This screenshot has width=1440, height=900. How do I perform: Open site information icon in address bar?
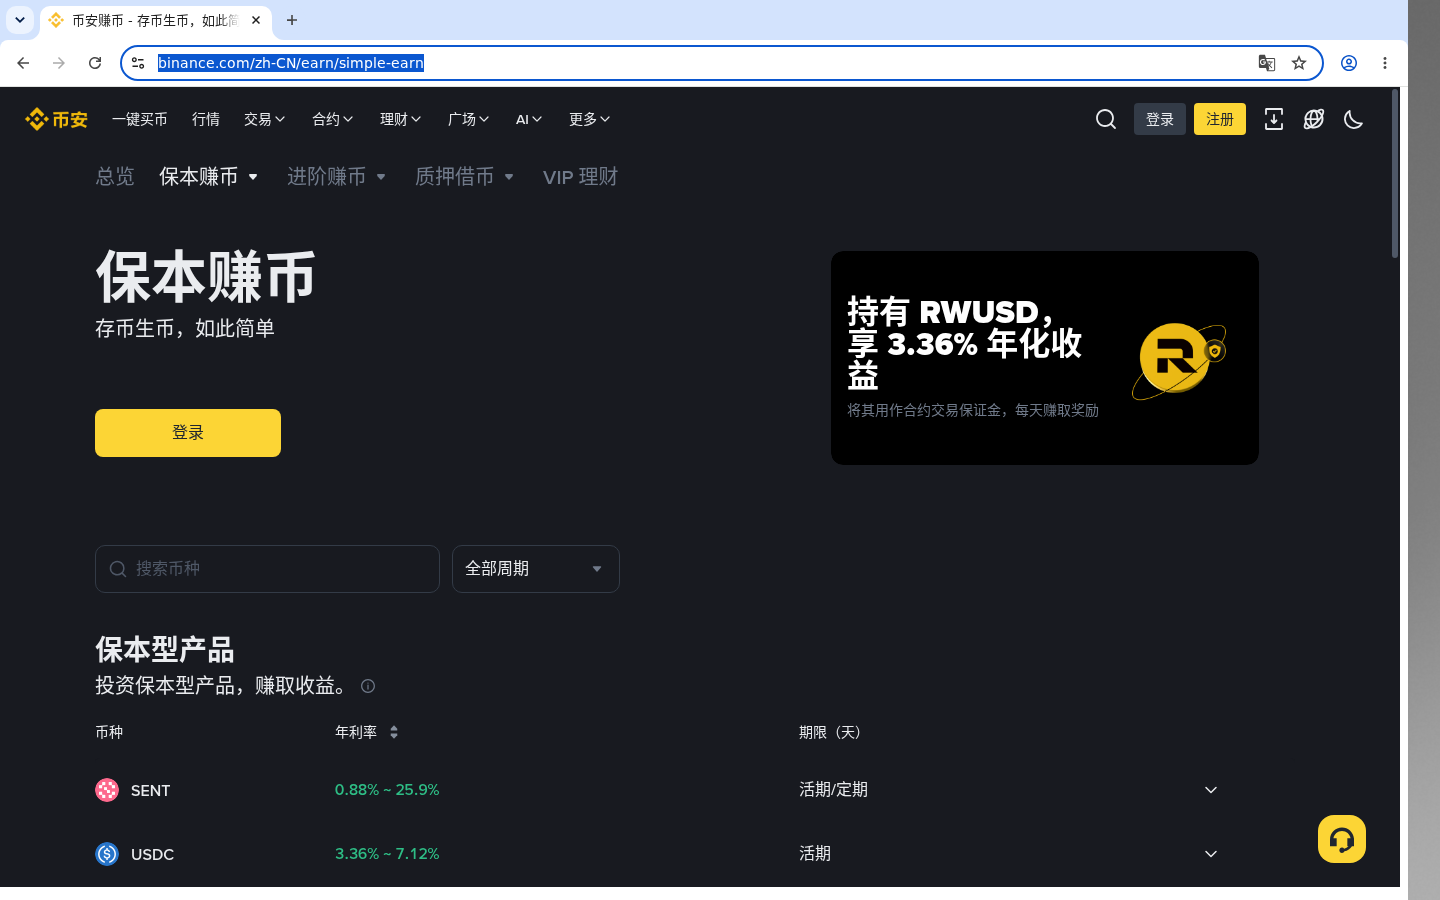[138, 63]
